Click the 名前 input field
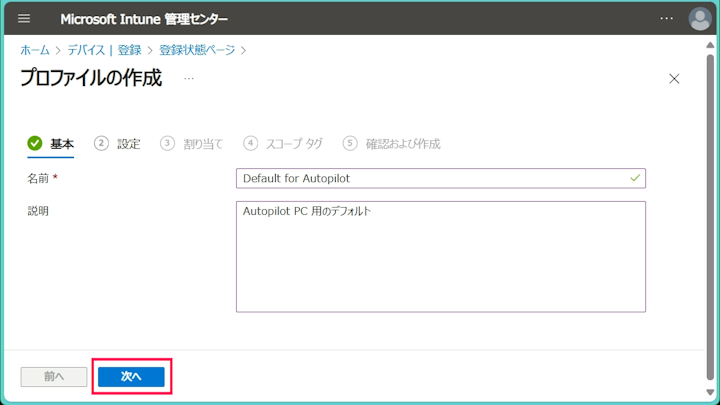The image size is (720, 405). click(441, 178)
